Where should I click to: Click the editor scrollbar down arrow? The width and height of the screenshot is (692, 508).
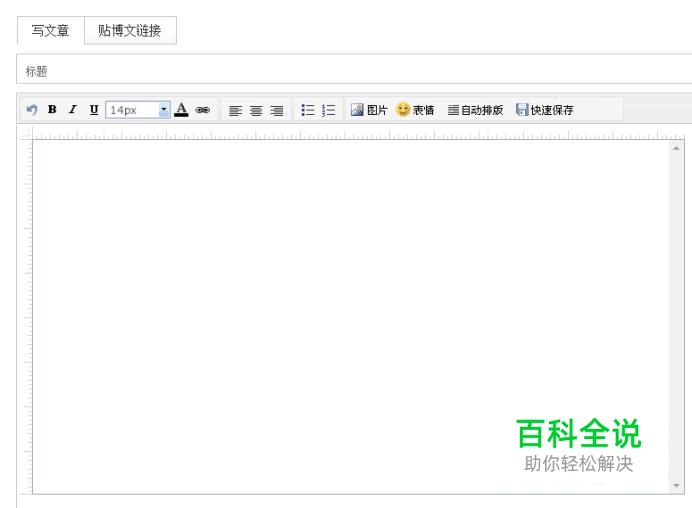[x=676, y=485]
